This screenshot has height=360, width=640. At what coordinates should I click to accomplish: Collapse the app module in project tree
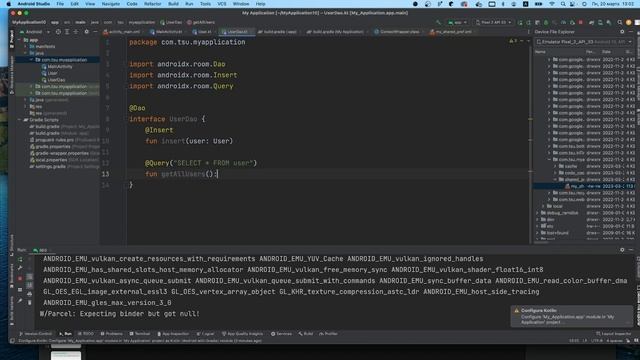coord(20,40)
